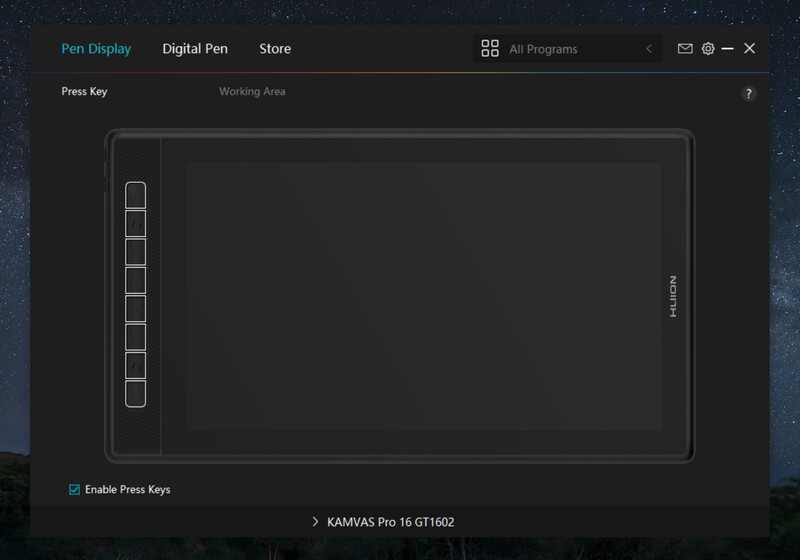Select the eighth bottom press key

pos(136,394)
